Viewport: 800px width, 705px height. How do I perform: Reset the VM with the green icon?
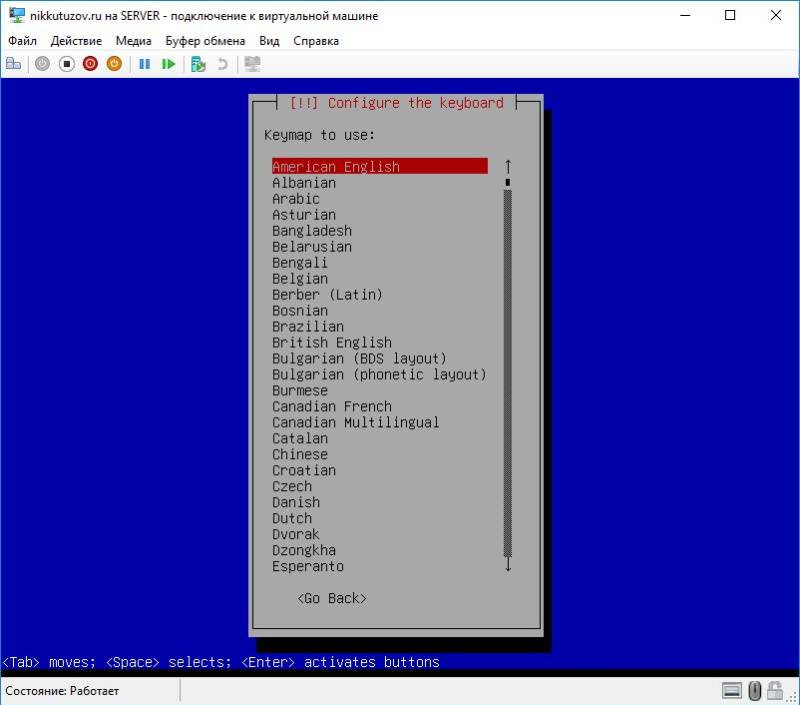[x=169, y=63]
